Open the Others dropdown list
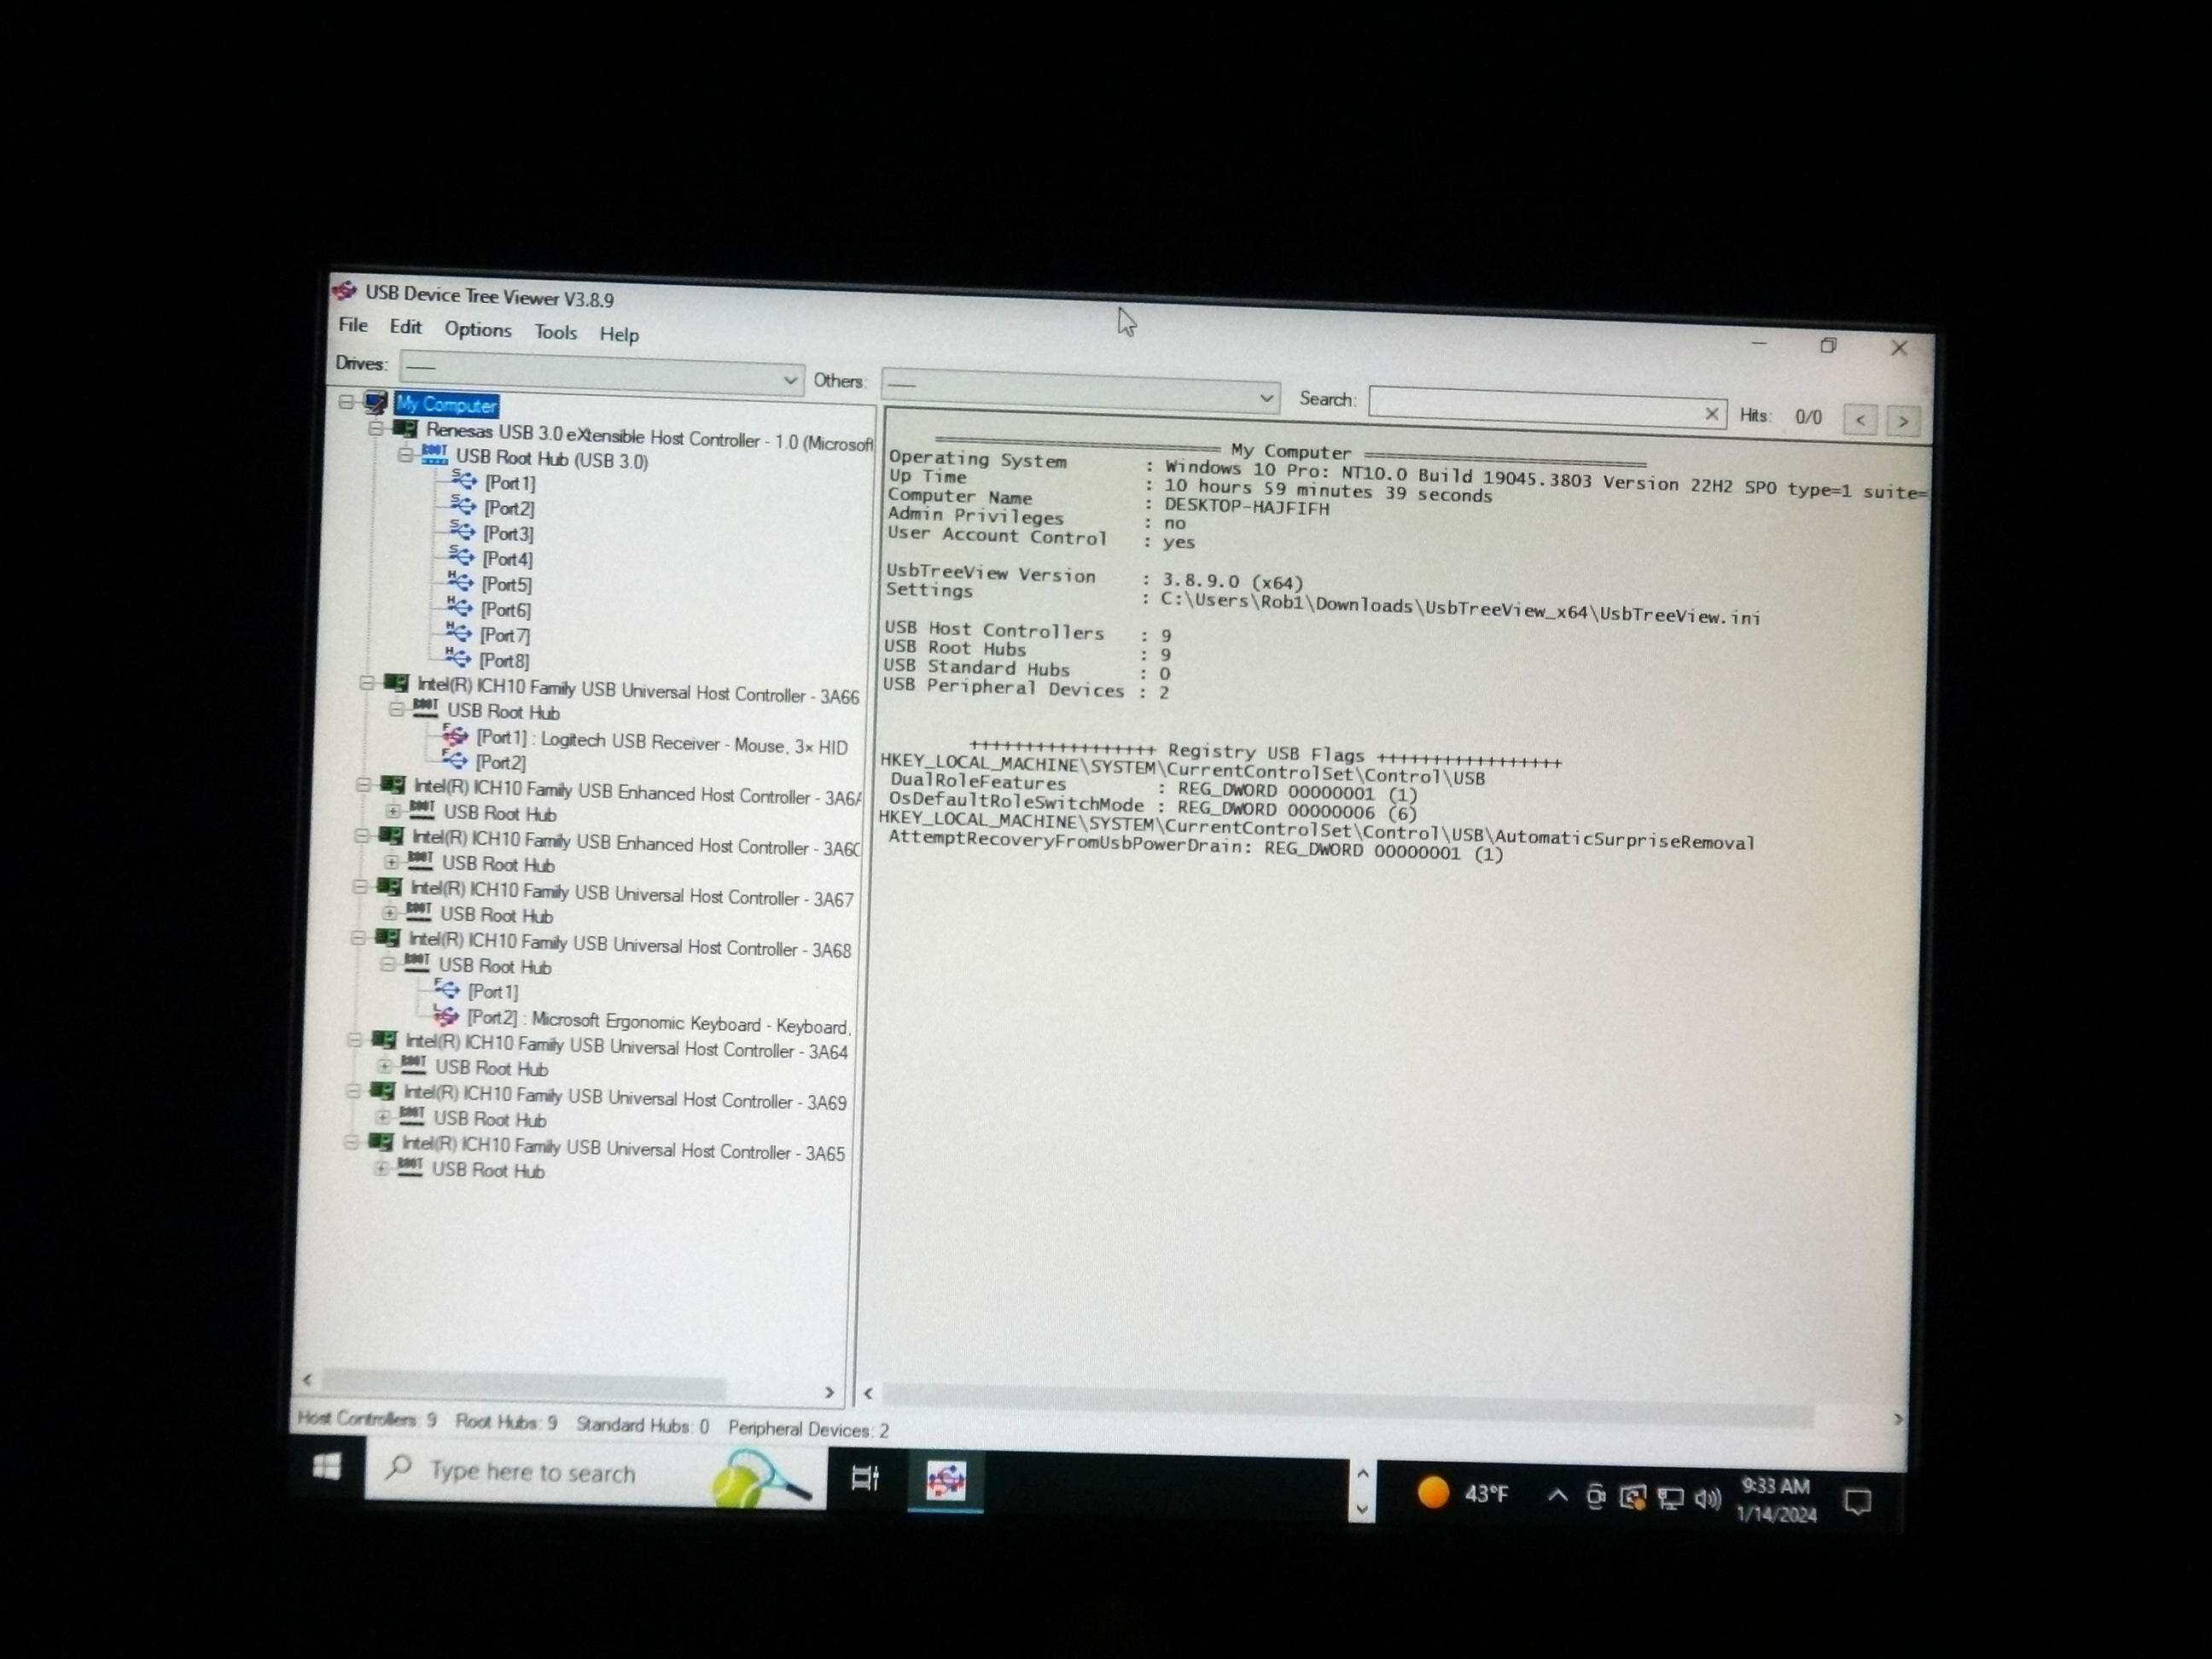The height and width of the screenshot is (1659, 2212). pos(1080,390)
